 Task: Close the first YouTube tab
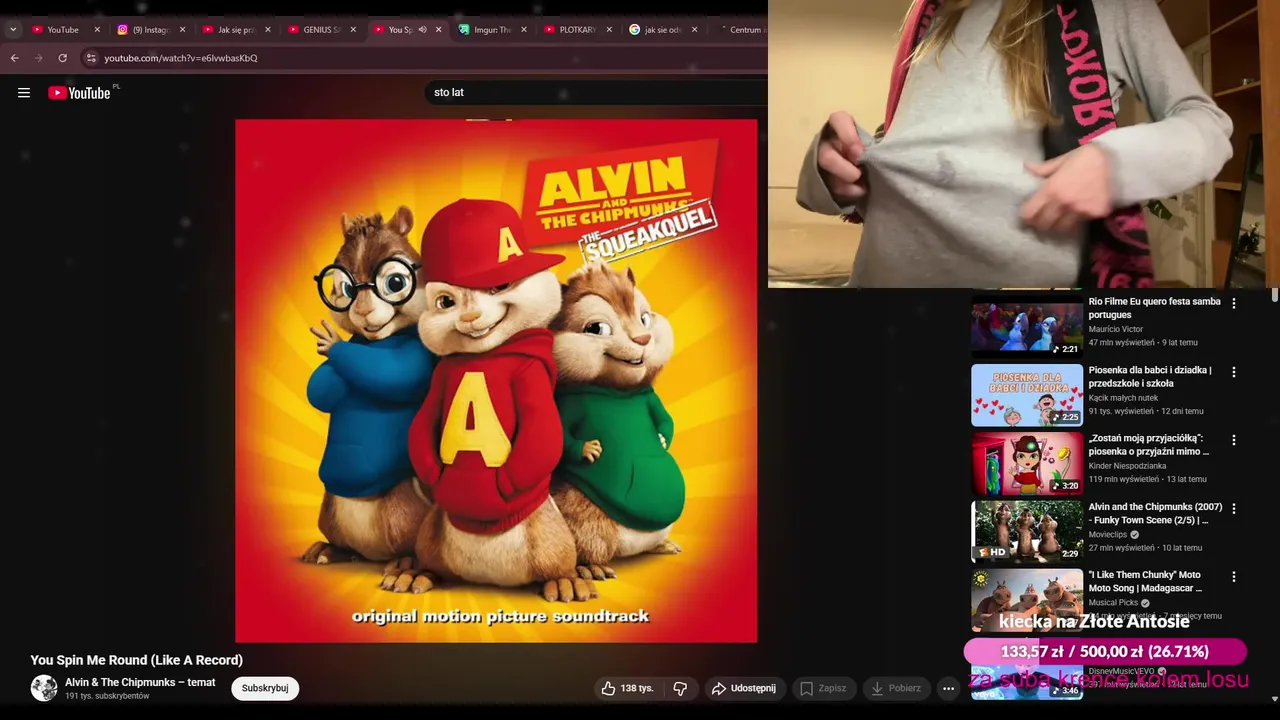pyautogui.click(x=97, y=30)
